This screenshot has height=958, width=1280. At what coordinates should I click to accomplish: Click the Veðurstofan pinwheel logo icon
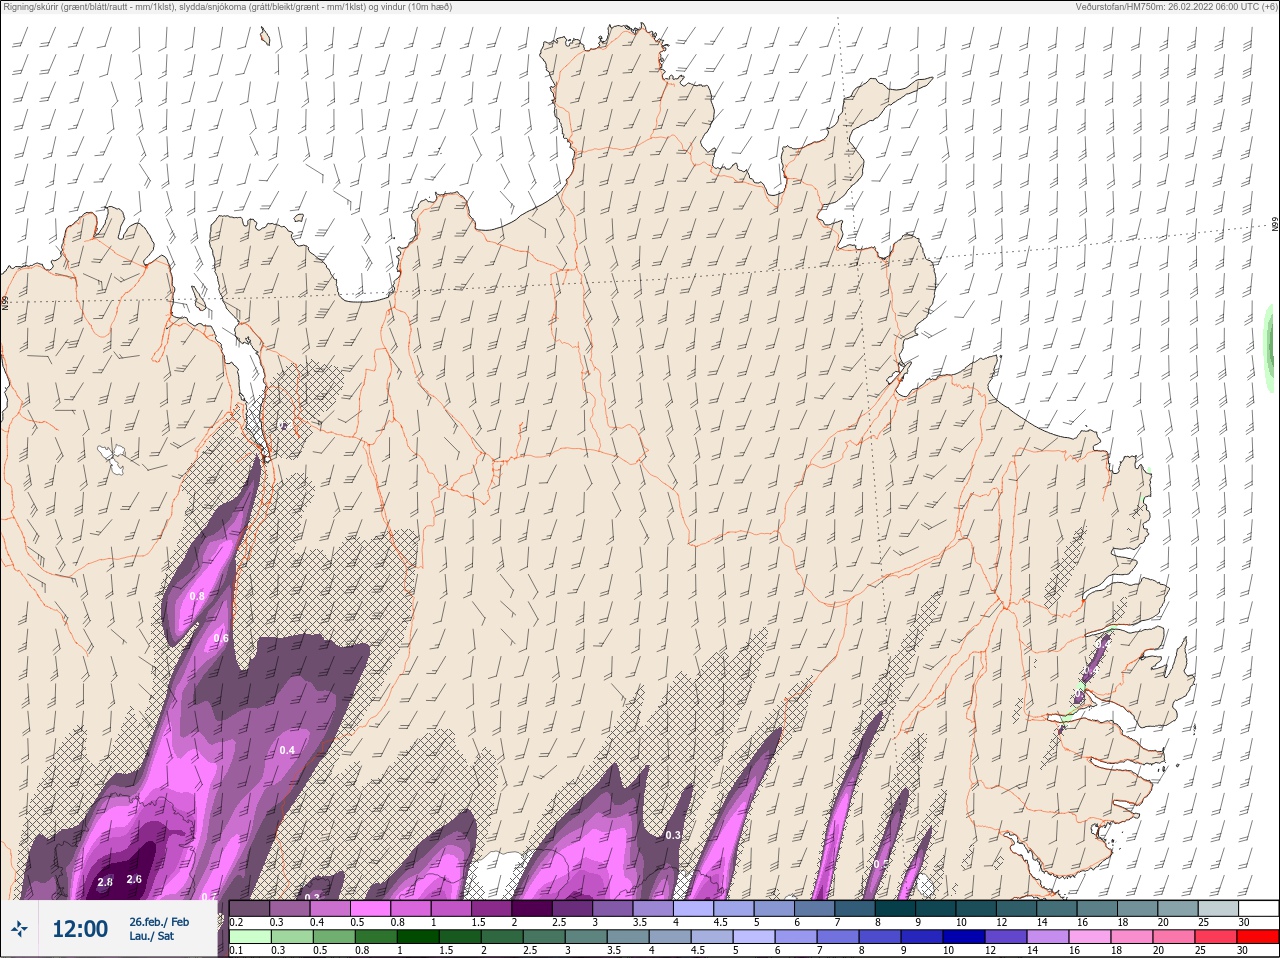tap(20, 930)
